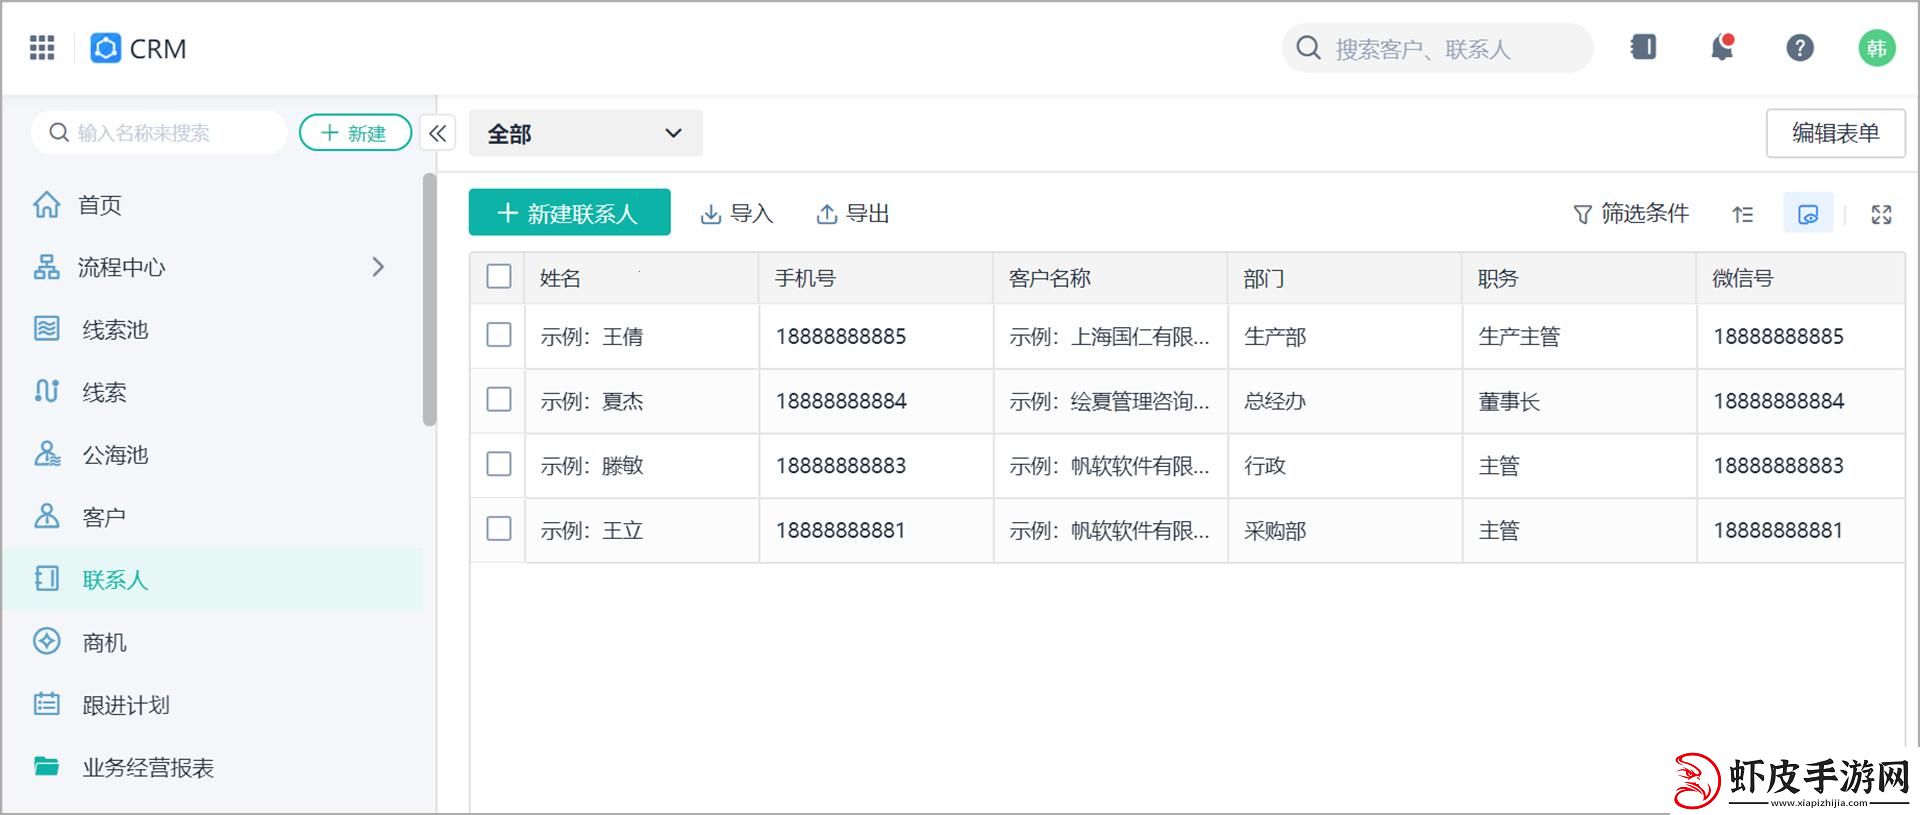The width and height of the screenshot is (1920, 815).
Task: Click the magnifier icon in top search
Action: coord(1308,48)
